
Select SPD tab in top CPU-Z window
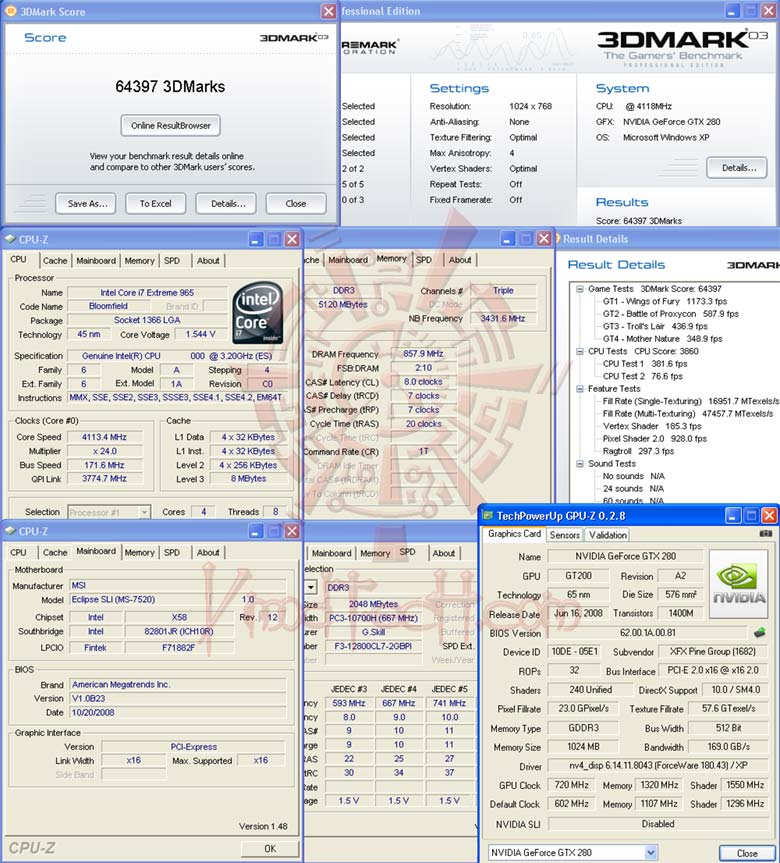172,260
